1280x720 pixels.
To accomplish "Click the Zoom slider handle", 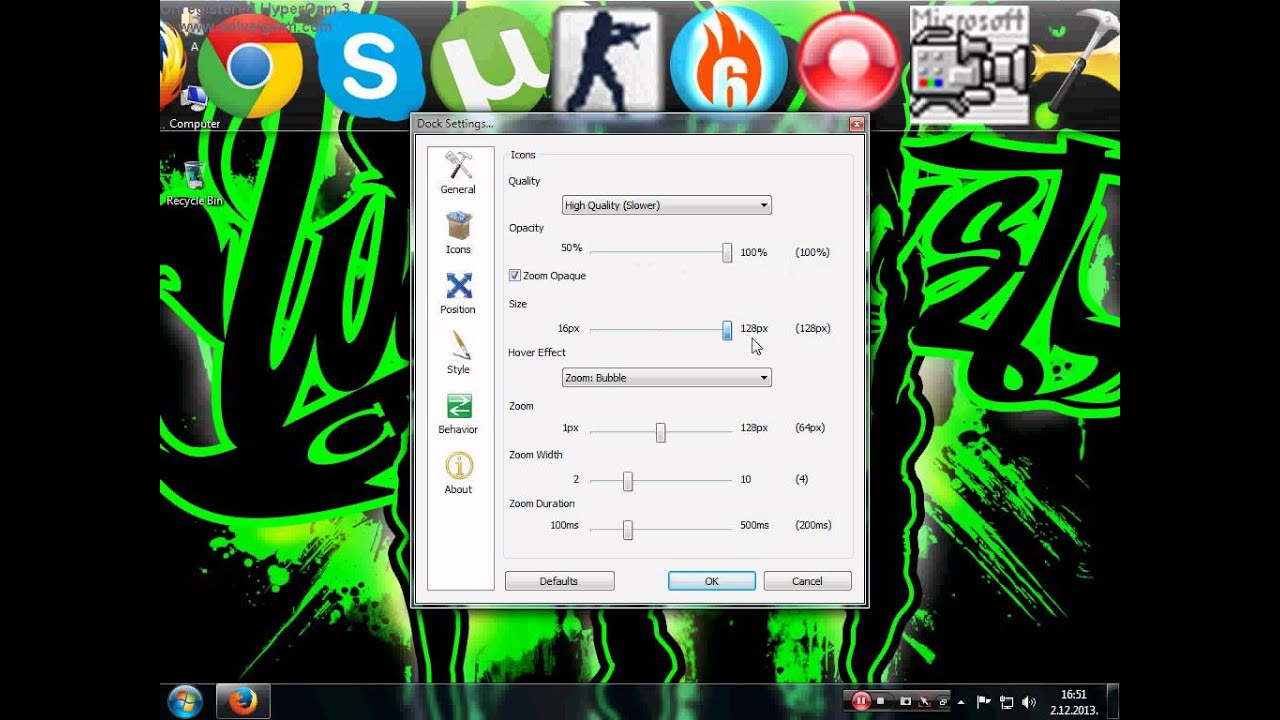I will (x=661, y=432).
